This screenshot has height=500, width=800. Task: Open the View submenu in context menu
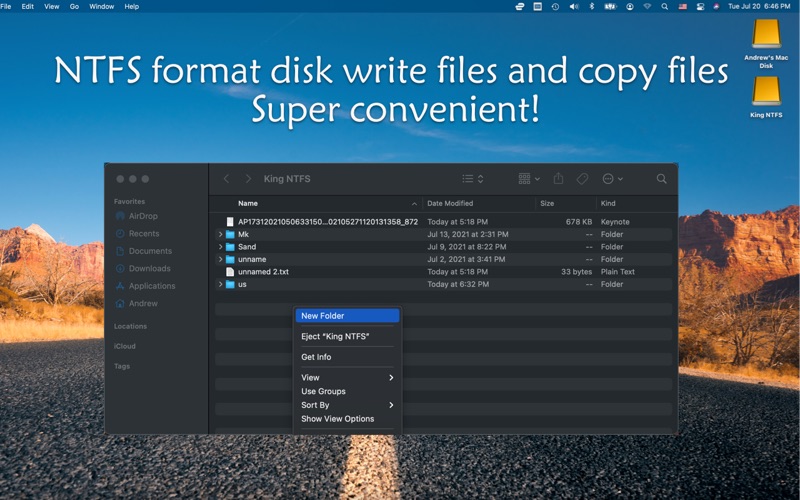coord(347,378)
